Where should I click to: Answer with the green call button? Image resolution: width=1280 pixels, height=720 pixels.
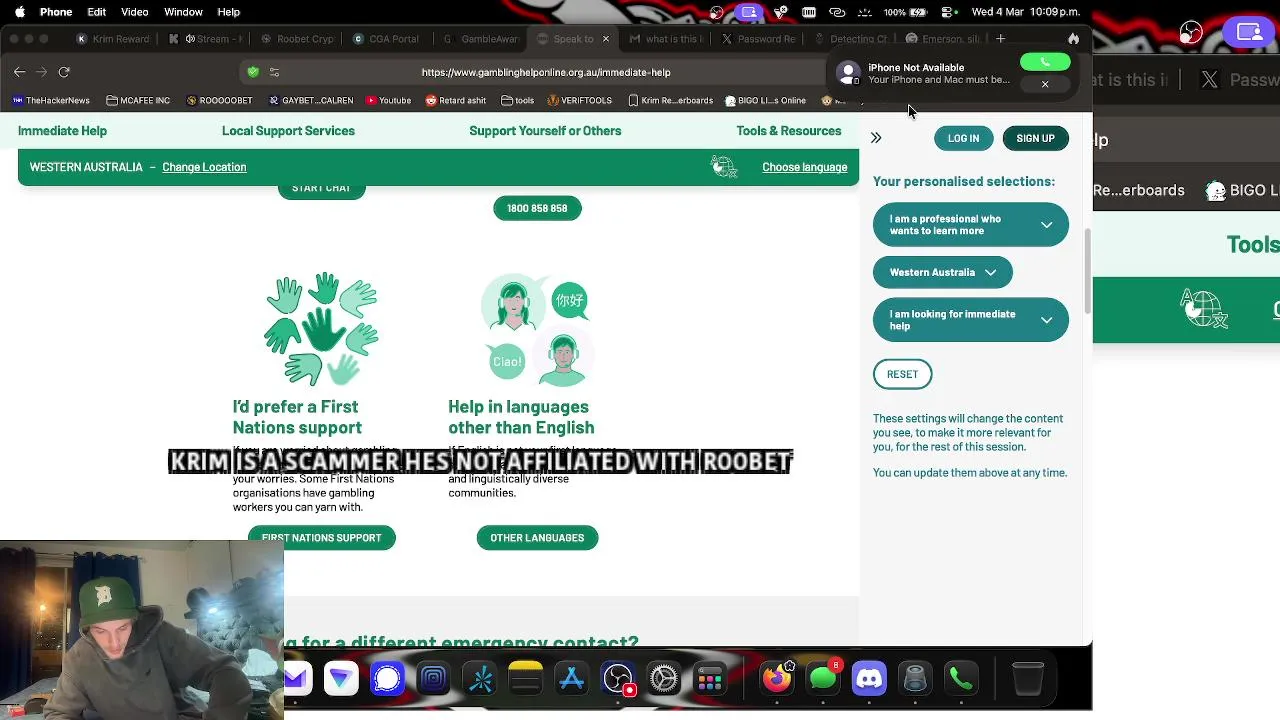[1045, 62]
